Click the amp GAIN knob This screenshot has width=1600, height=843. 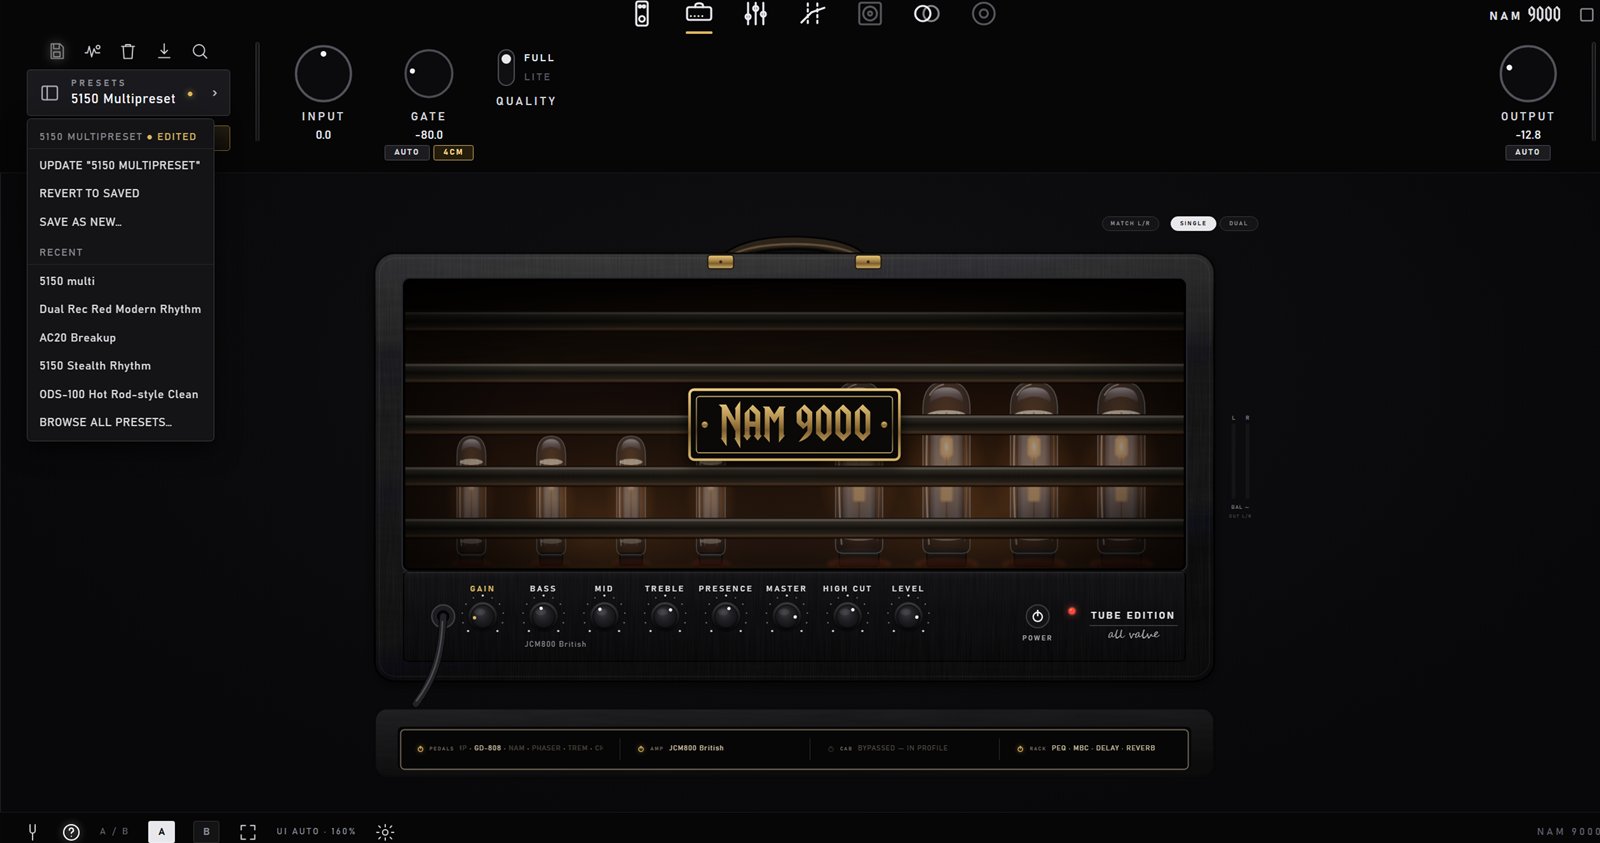tap(482, 616)
